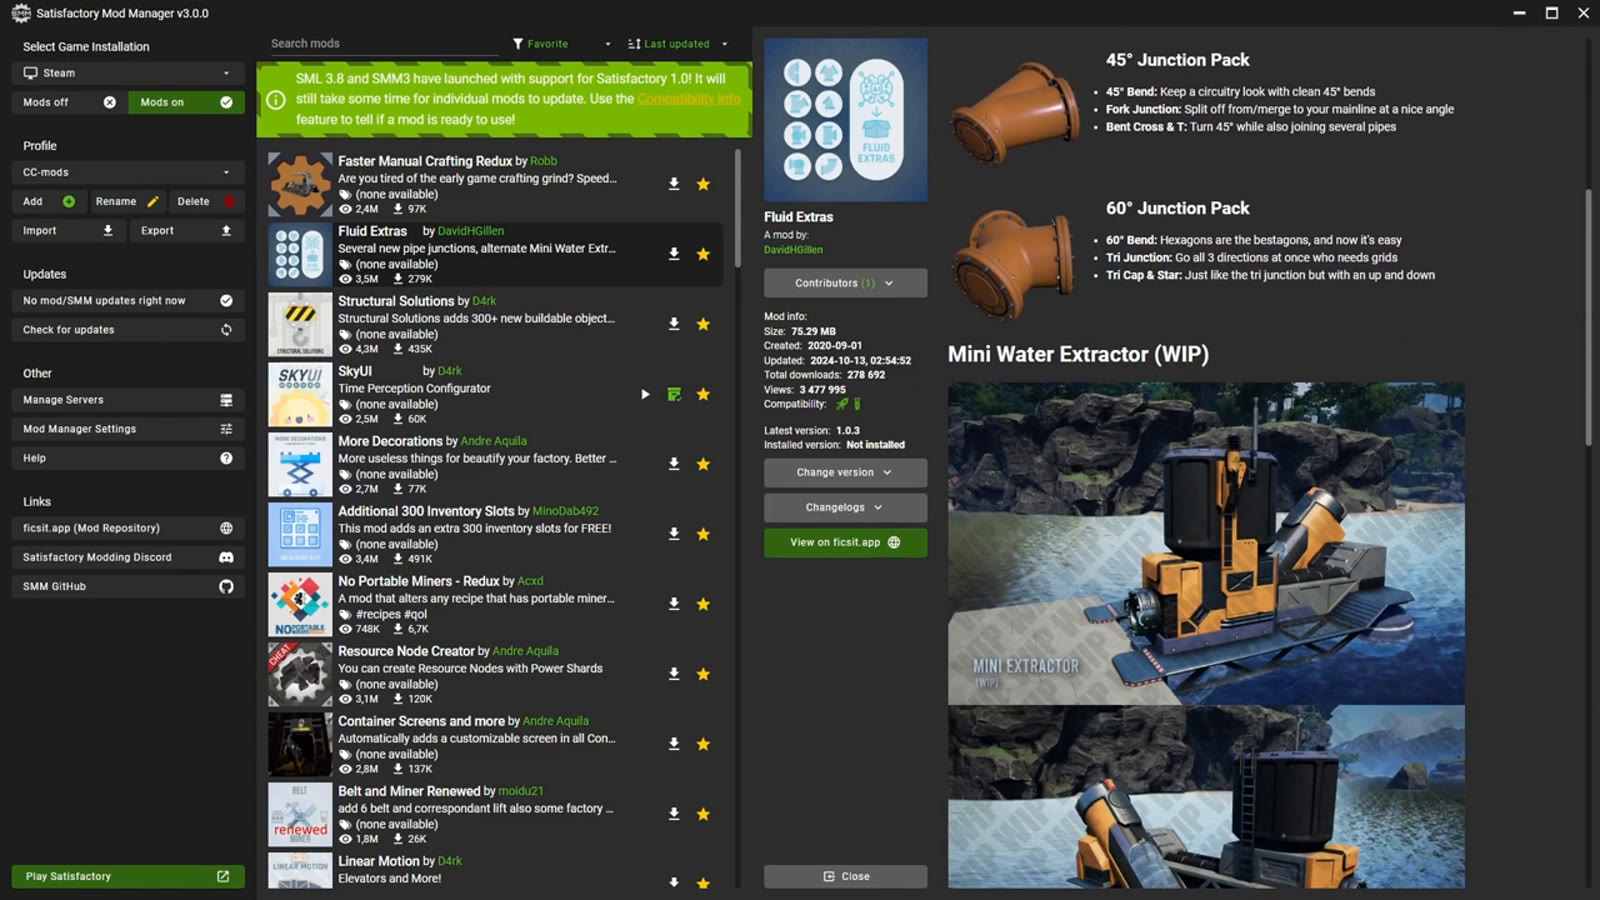Image resolution: width=1600 pixels, height=900 pixels.
Task: Open the Change version dropdown
Action: pos(845,472)
